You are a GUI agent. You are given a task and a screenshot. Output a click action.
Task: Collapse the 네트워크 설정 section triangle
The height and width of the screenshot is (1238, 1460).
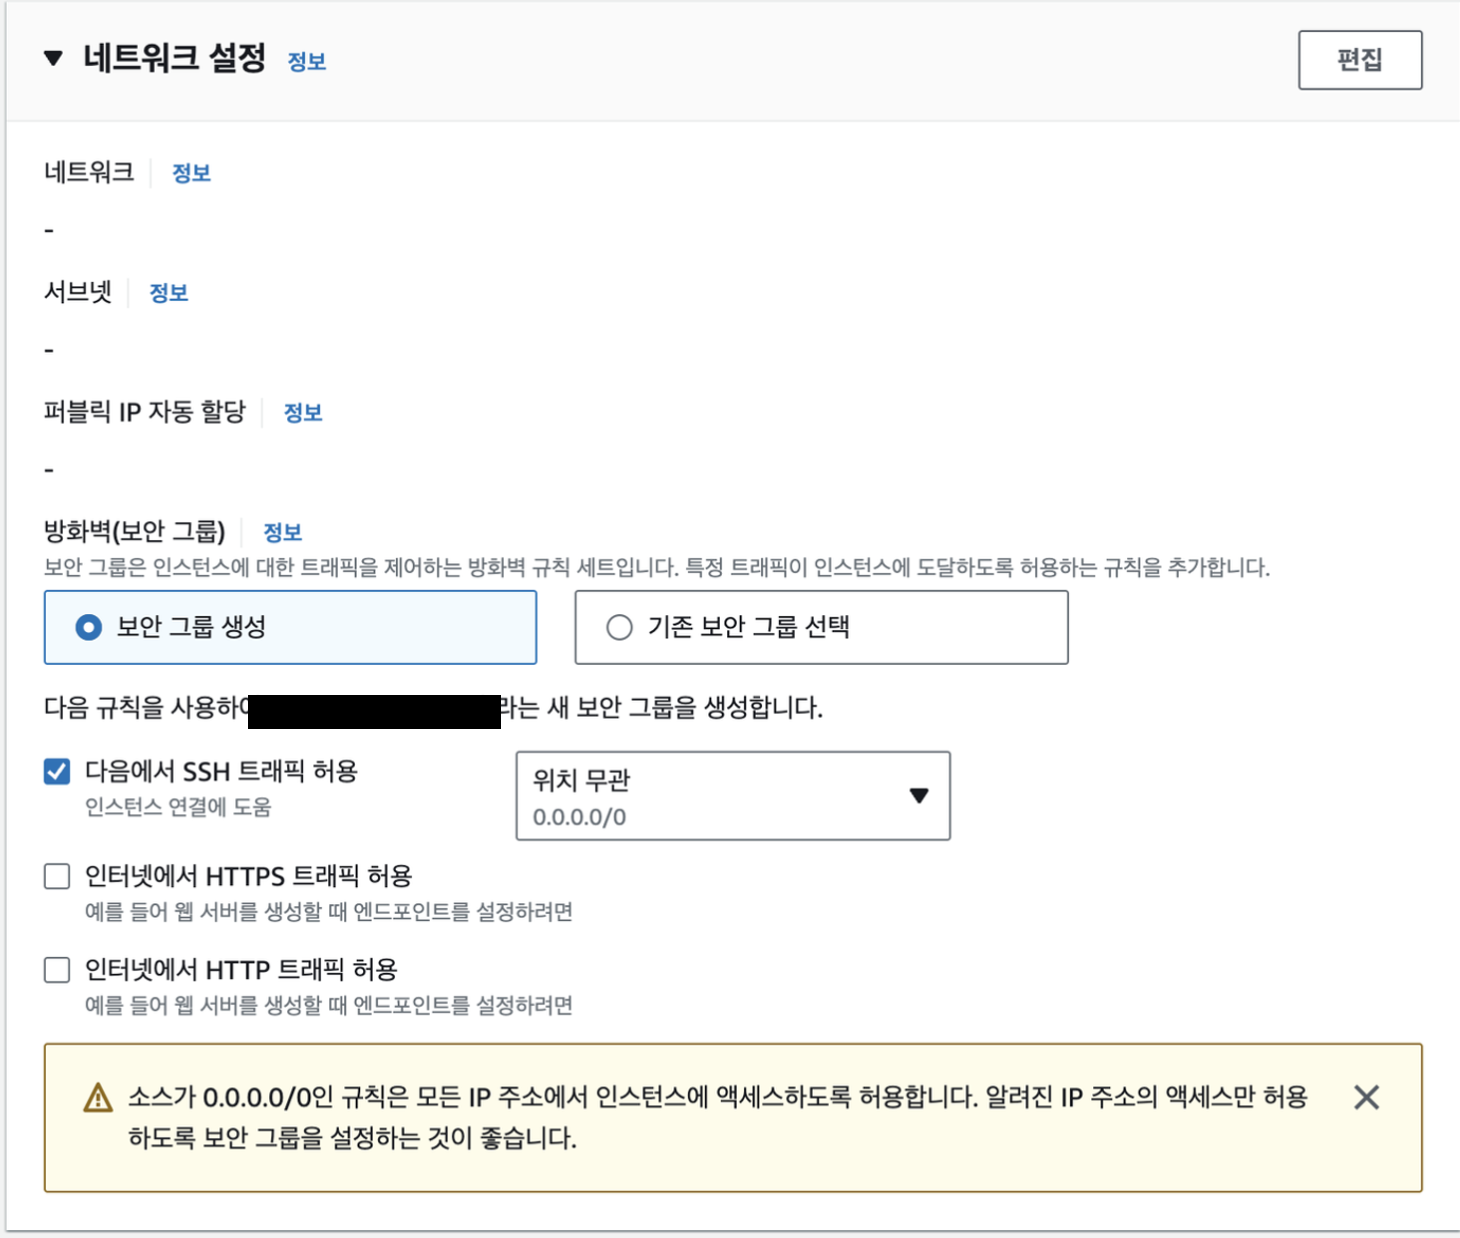tap(54, 59)
